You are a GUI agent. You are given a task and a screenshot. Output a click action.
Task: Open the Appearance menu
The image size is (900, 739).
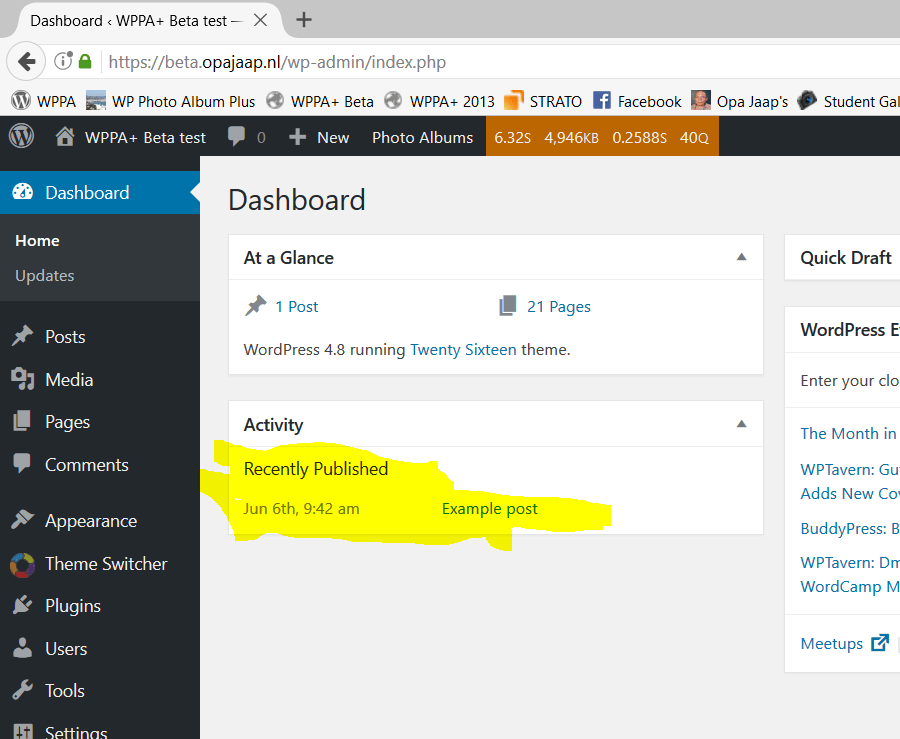[x=100, y=520]
